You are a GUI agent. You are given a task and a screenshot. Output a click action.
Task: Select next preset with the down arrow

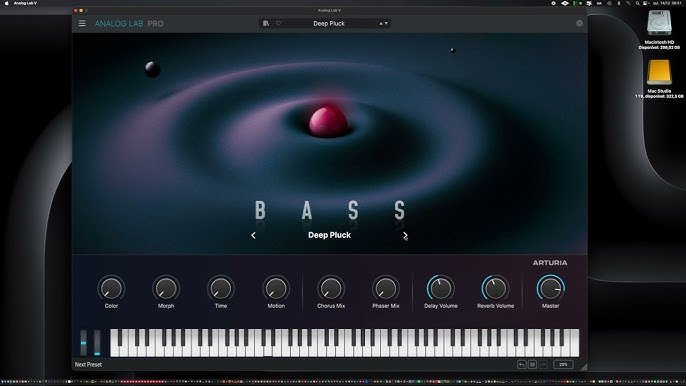click(386, 24)
